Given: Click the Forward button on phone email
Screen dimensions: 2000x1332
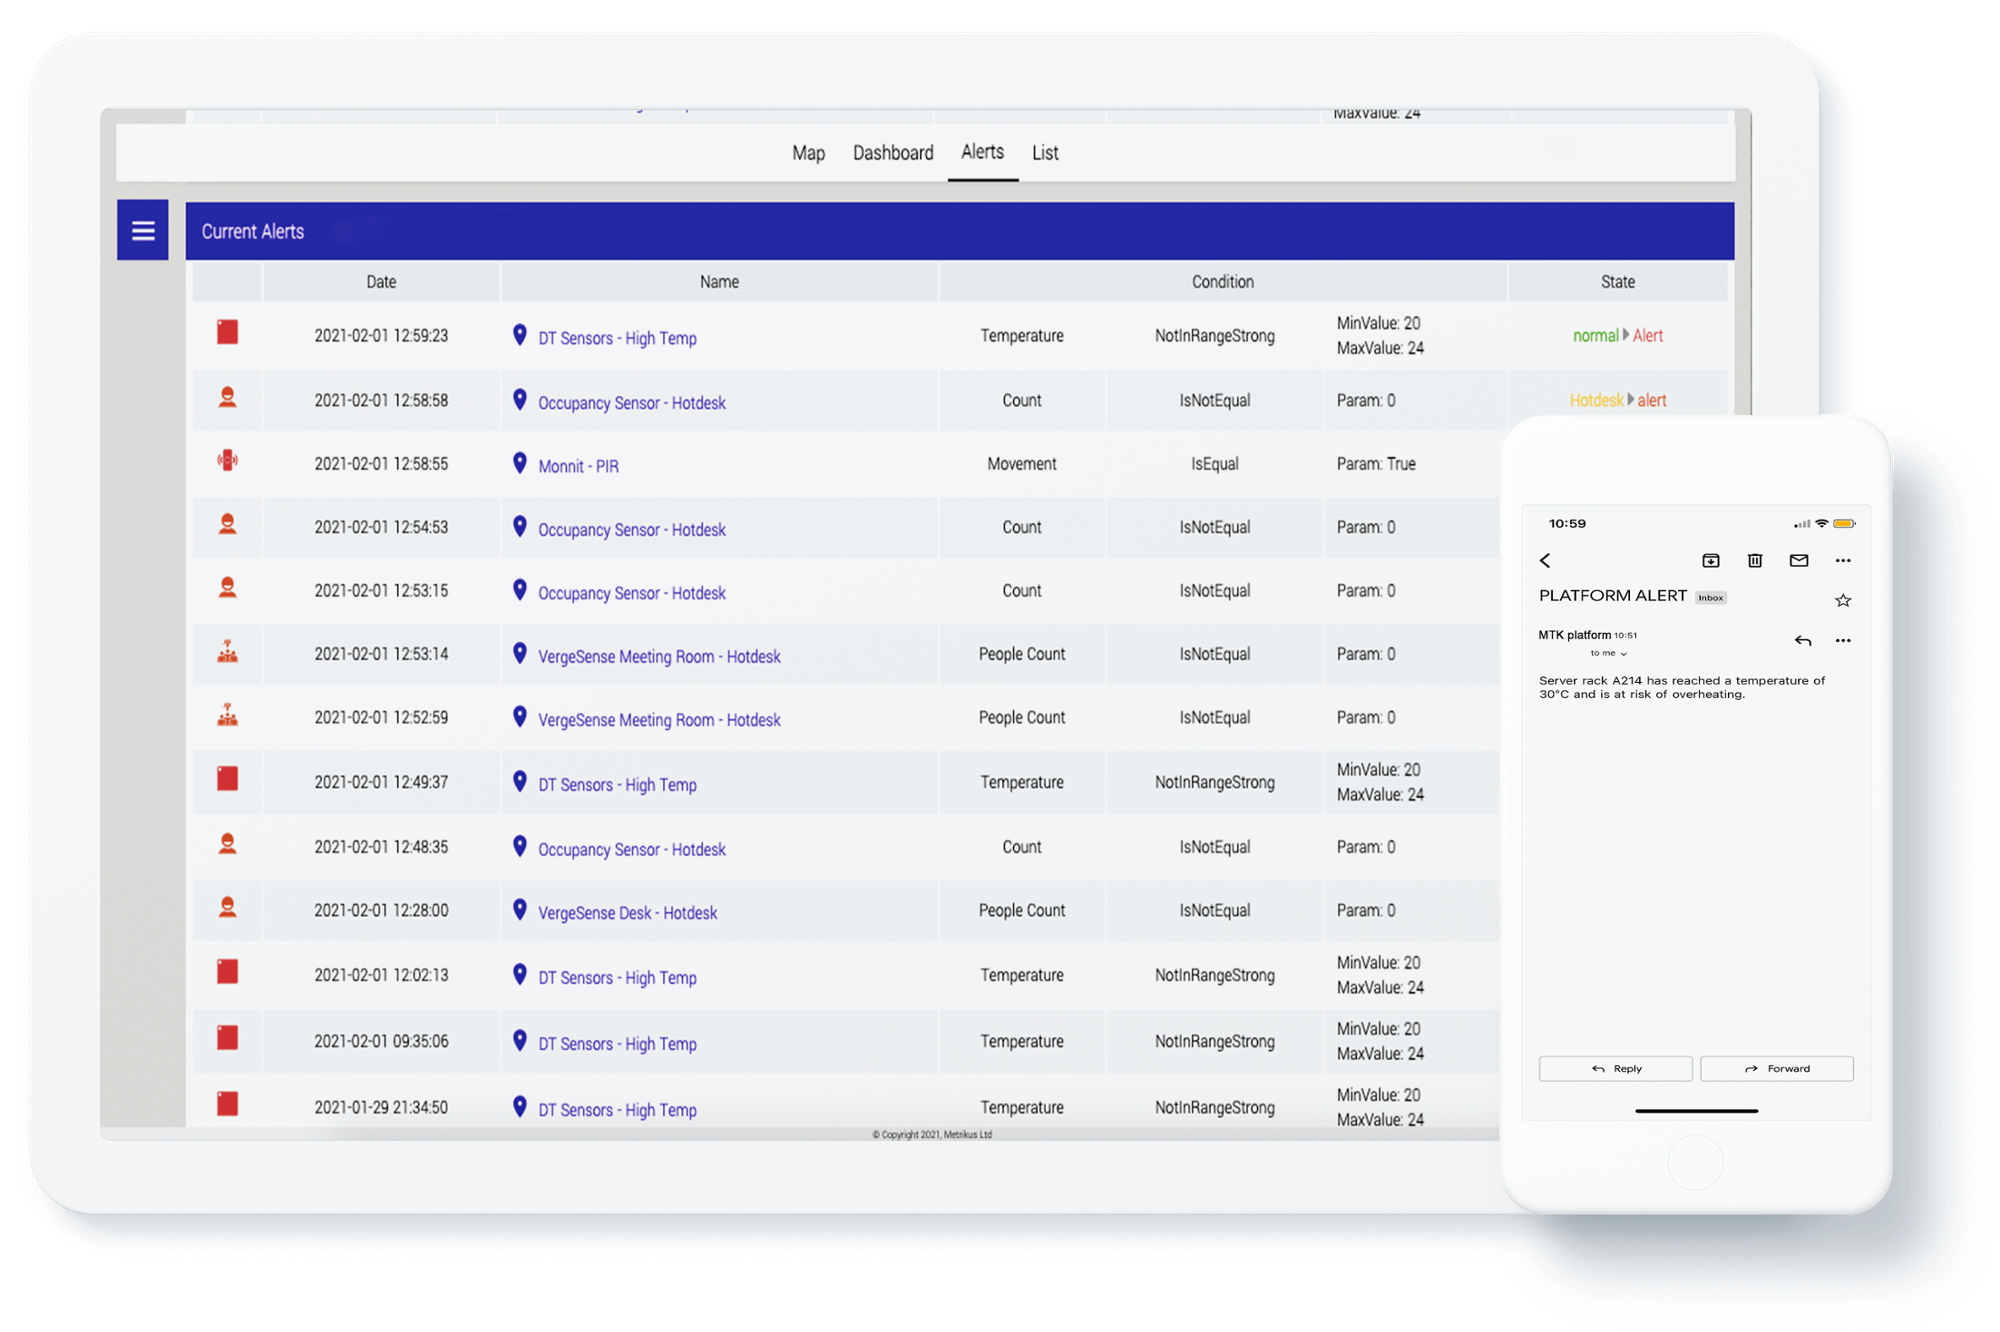Looking at the screenshot, I should coord(1777,1069).
